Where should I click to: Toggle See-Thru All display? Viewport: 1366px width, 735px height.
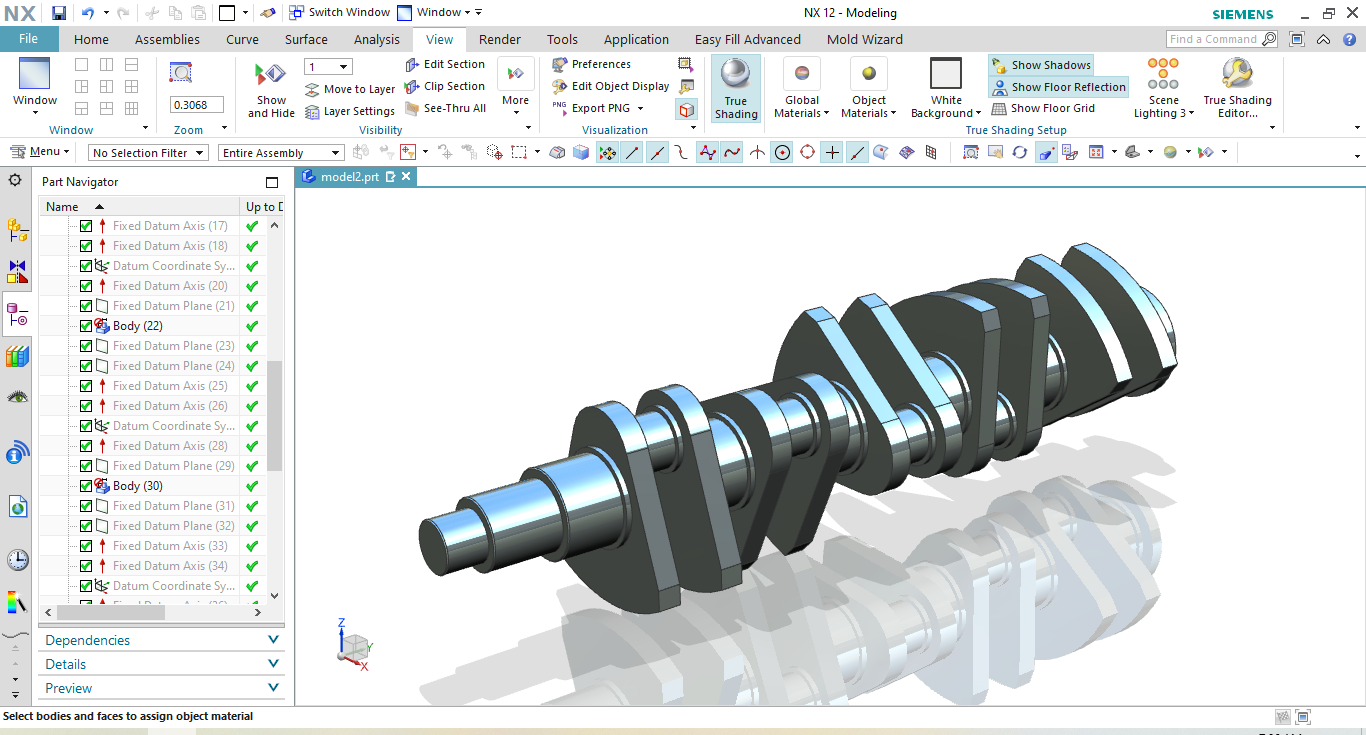445,108
